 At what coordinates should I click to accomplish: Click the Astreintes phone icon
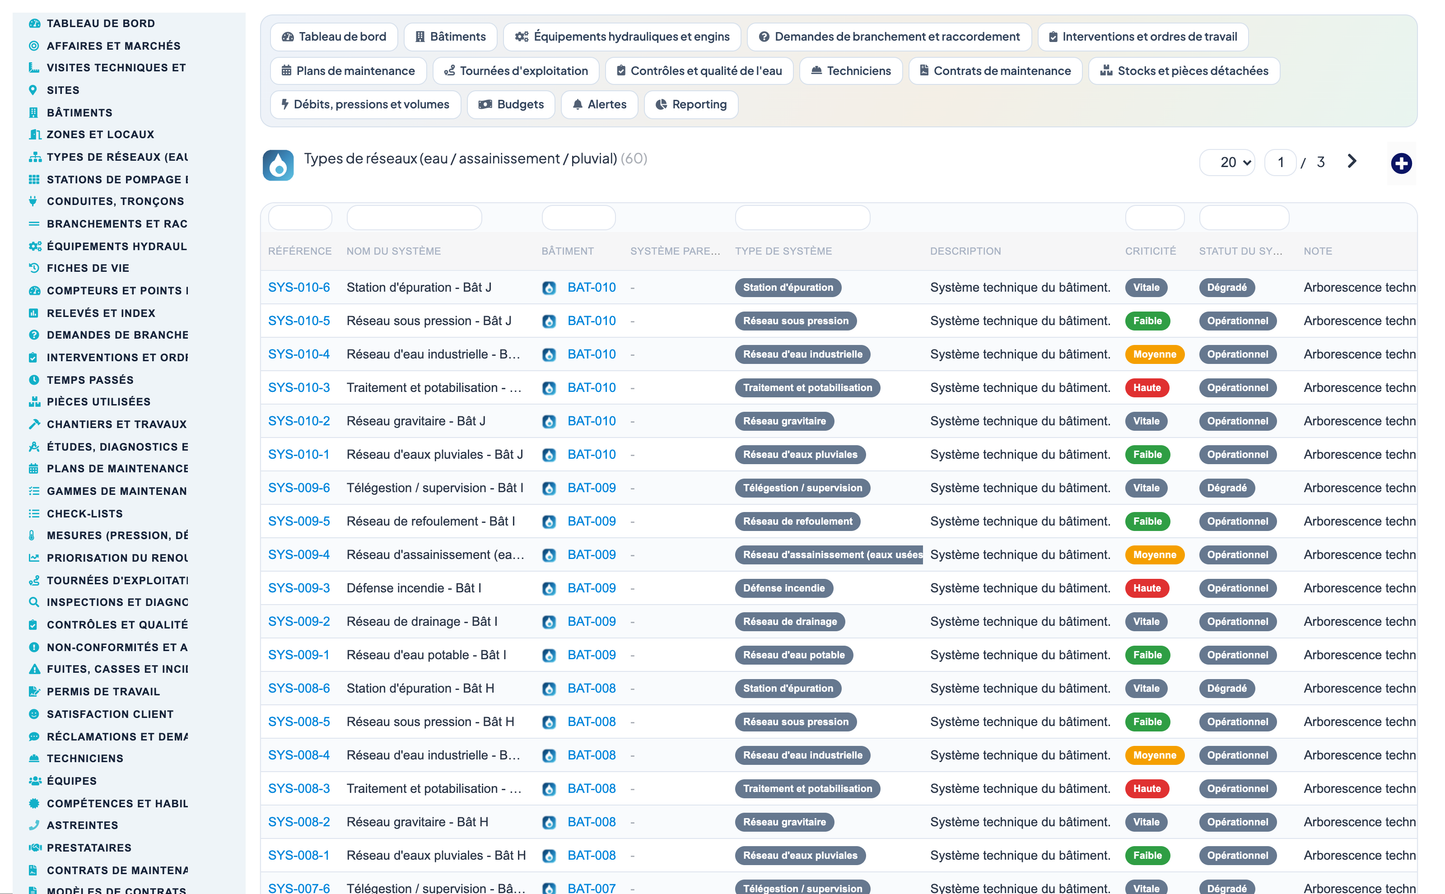click(x=34, y=825)
